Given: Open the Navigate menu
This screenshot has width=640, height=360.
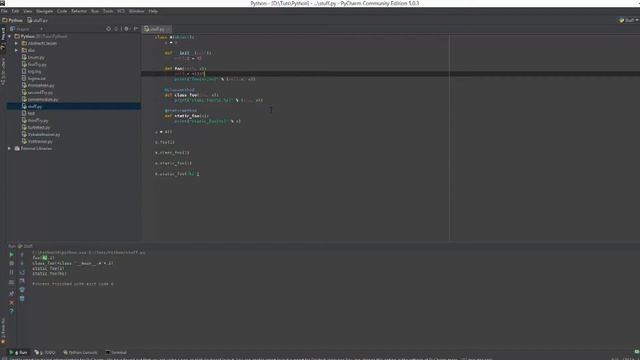Looking at the screenshot, I should tap(44, 11).
